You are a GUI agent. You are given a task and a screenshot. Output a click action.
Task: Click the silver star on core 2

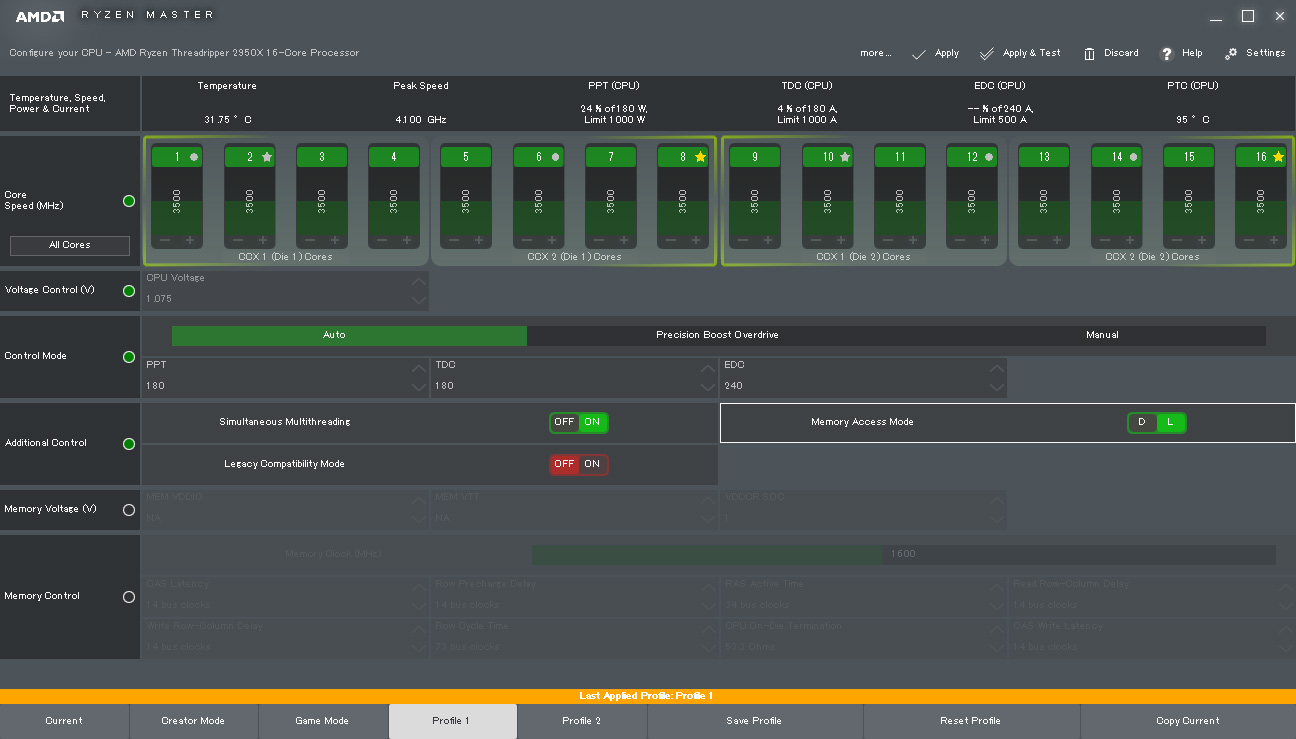pyautogui.click(x=267, y=157)
